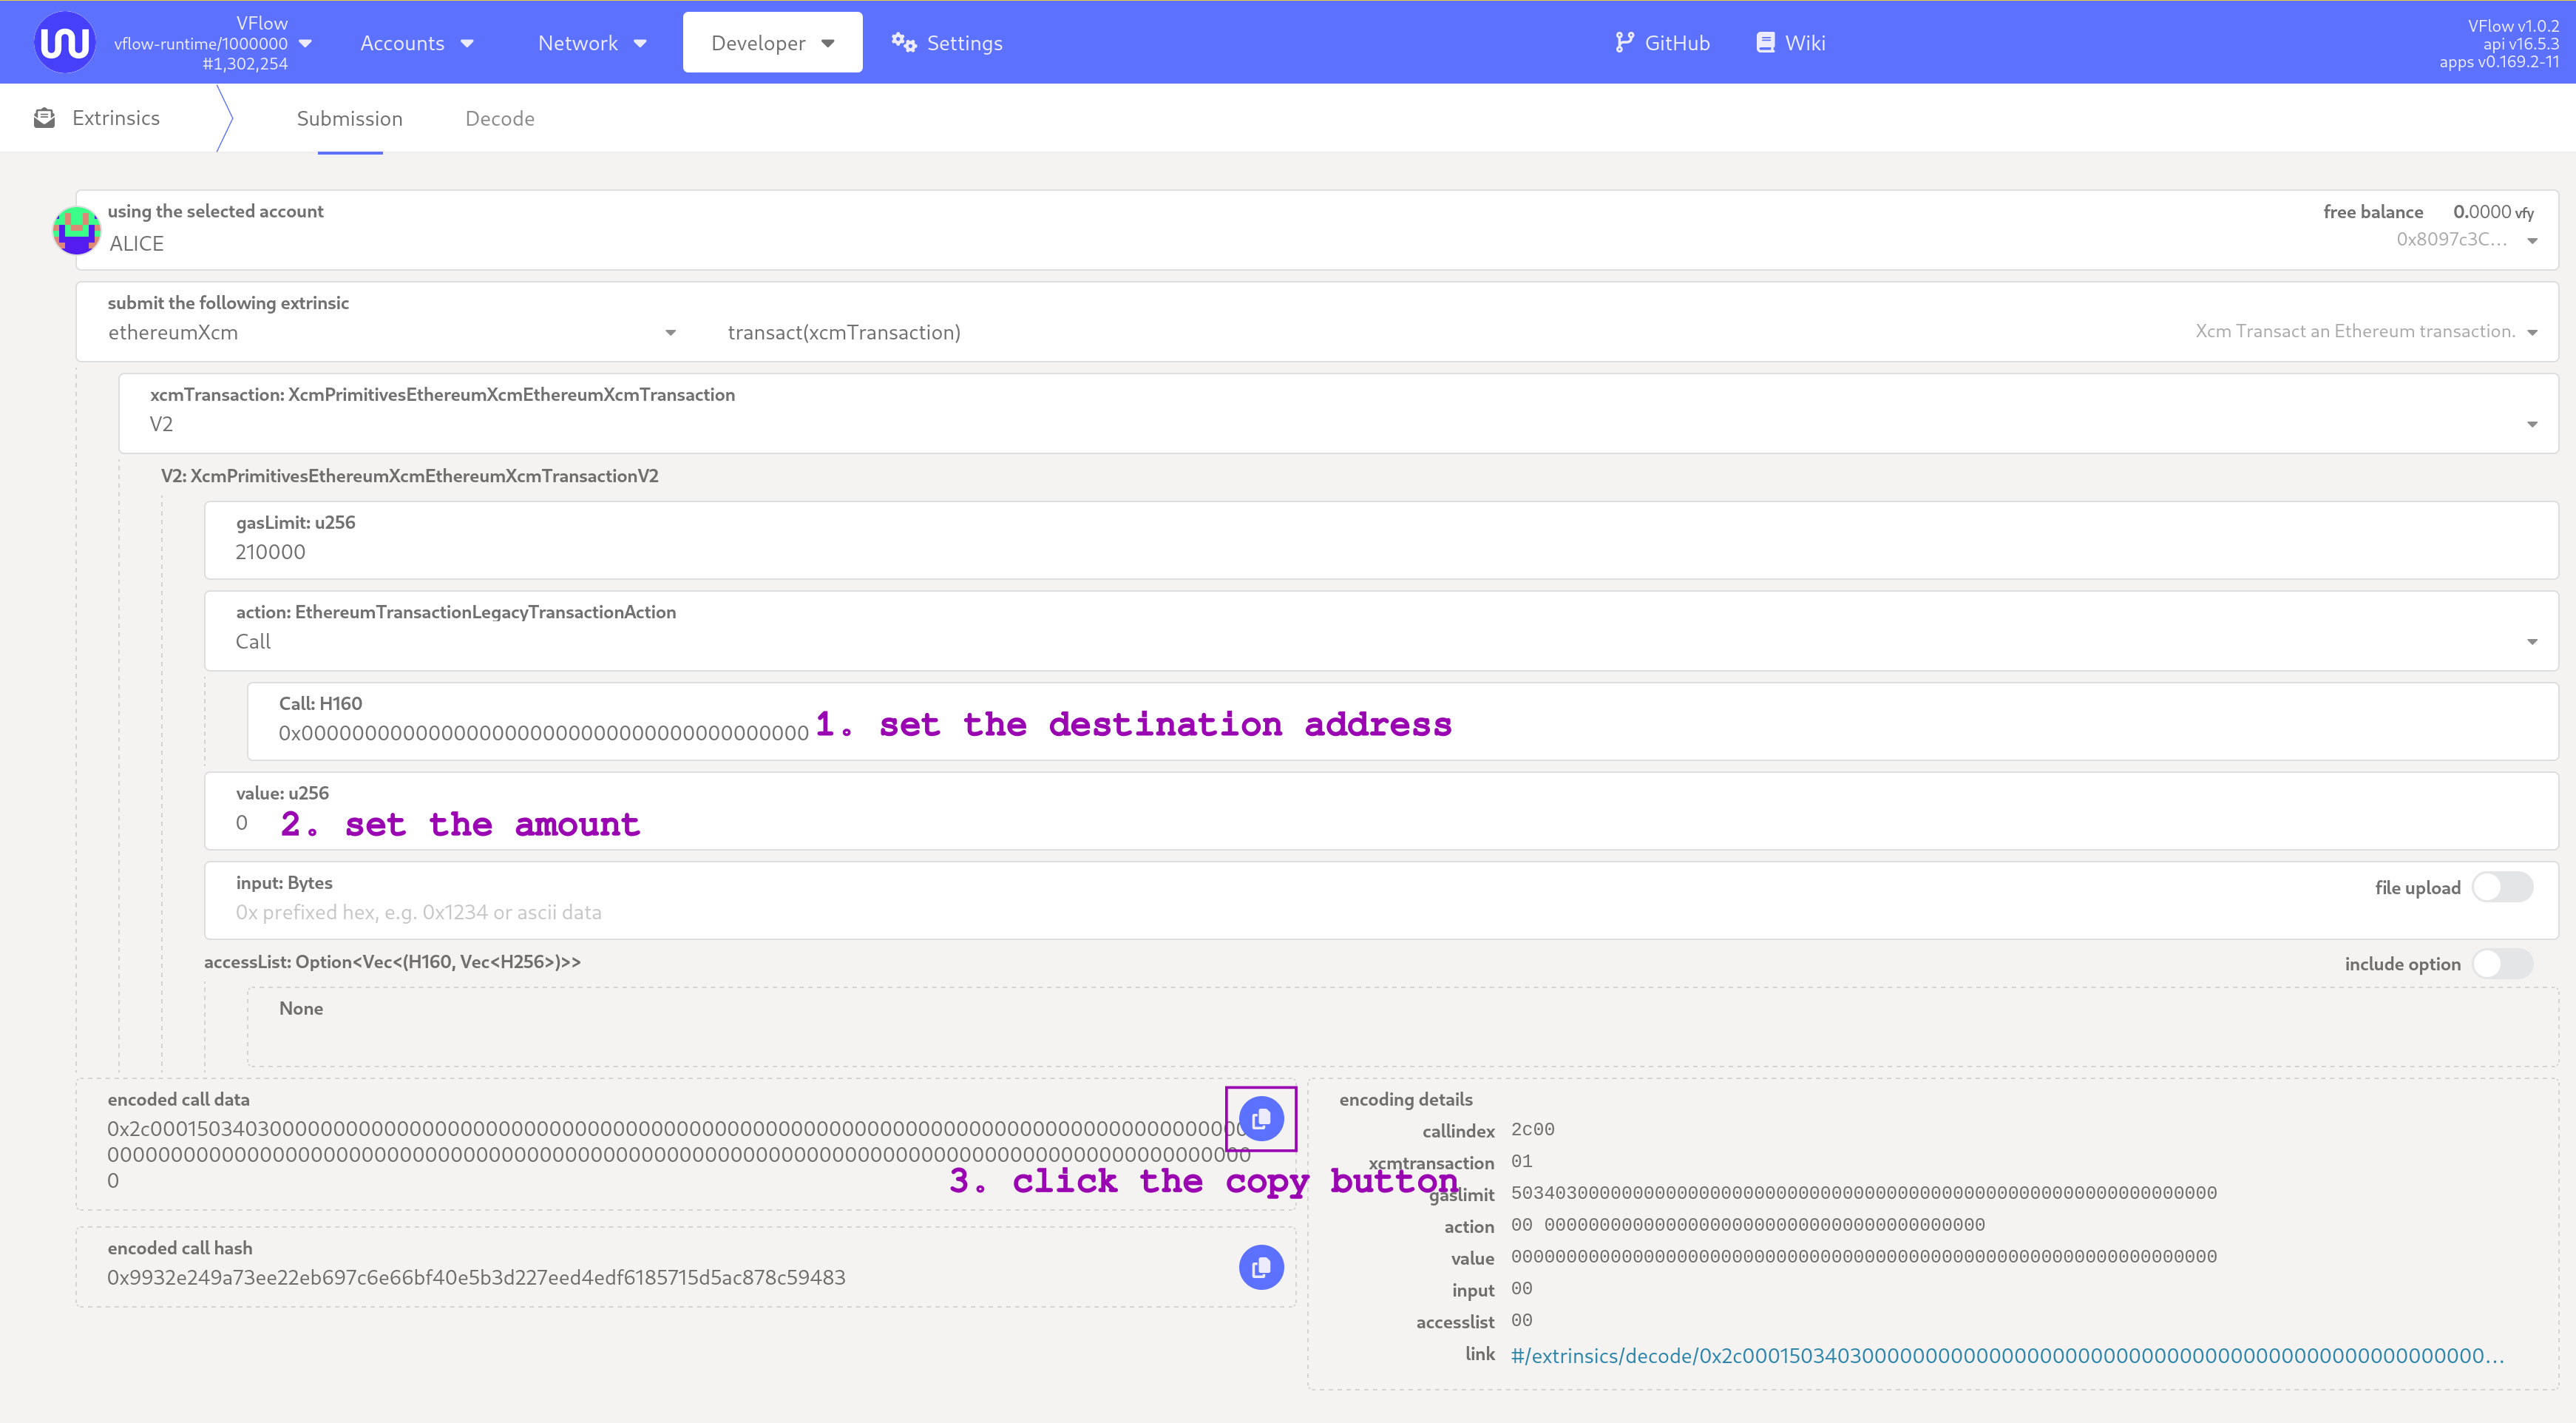This screenshot has height=1423, width=2576.
Task: Click ALICE's identicon avatar
Action: tap(76, 229)
